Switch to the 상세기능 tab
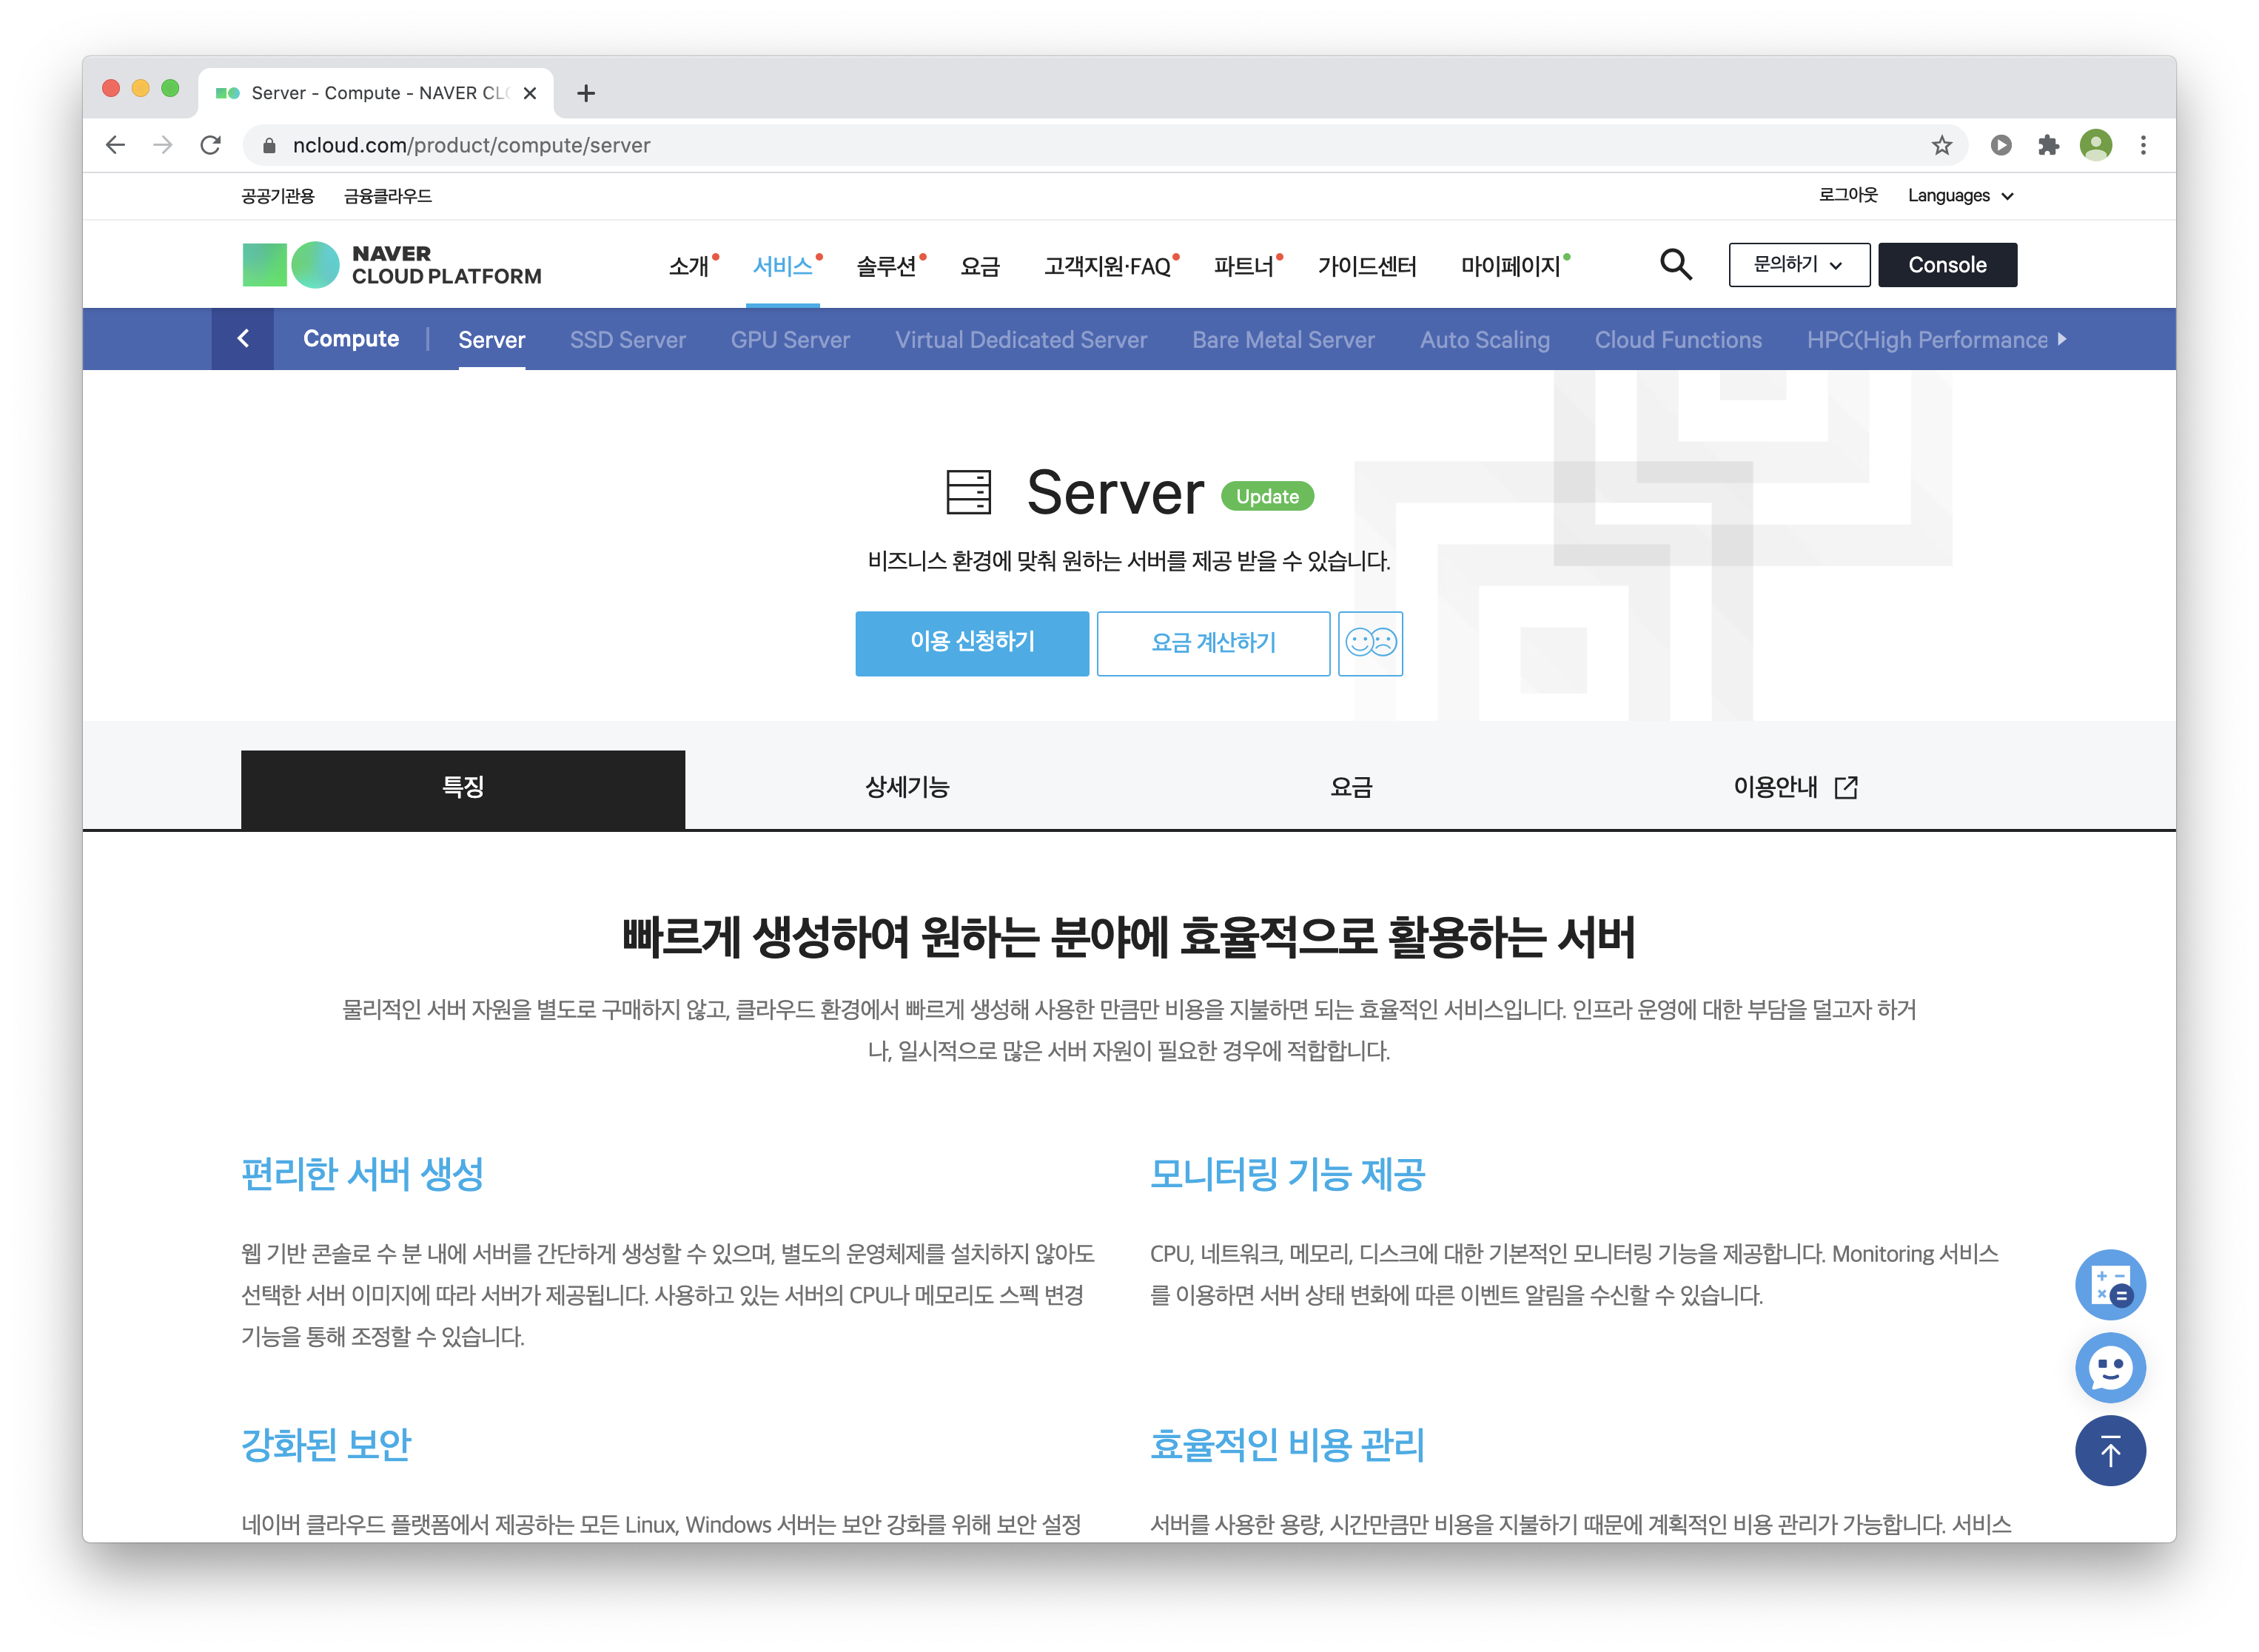 click(907, 788)
